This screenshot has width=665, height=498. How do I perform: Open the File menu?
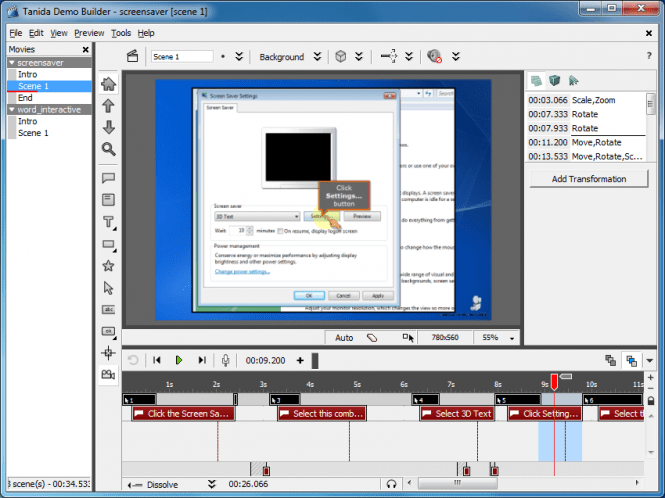tap(16, 33)
